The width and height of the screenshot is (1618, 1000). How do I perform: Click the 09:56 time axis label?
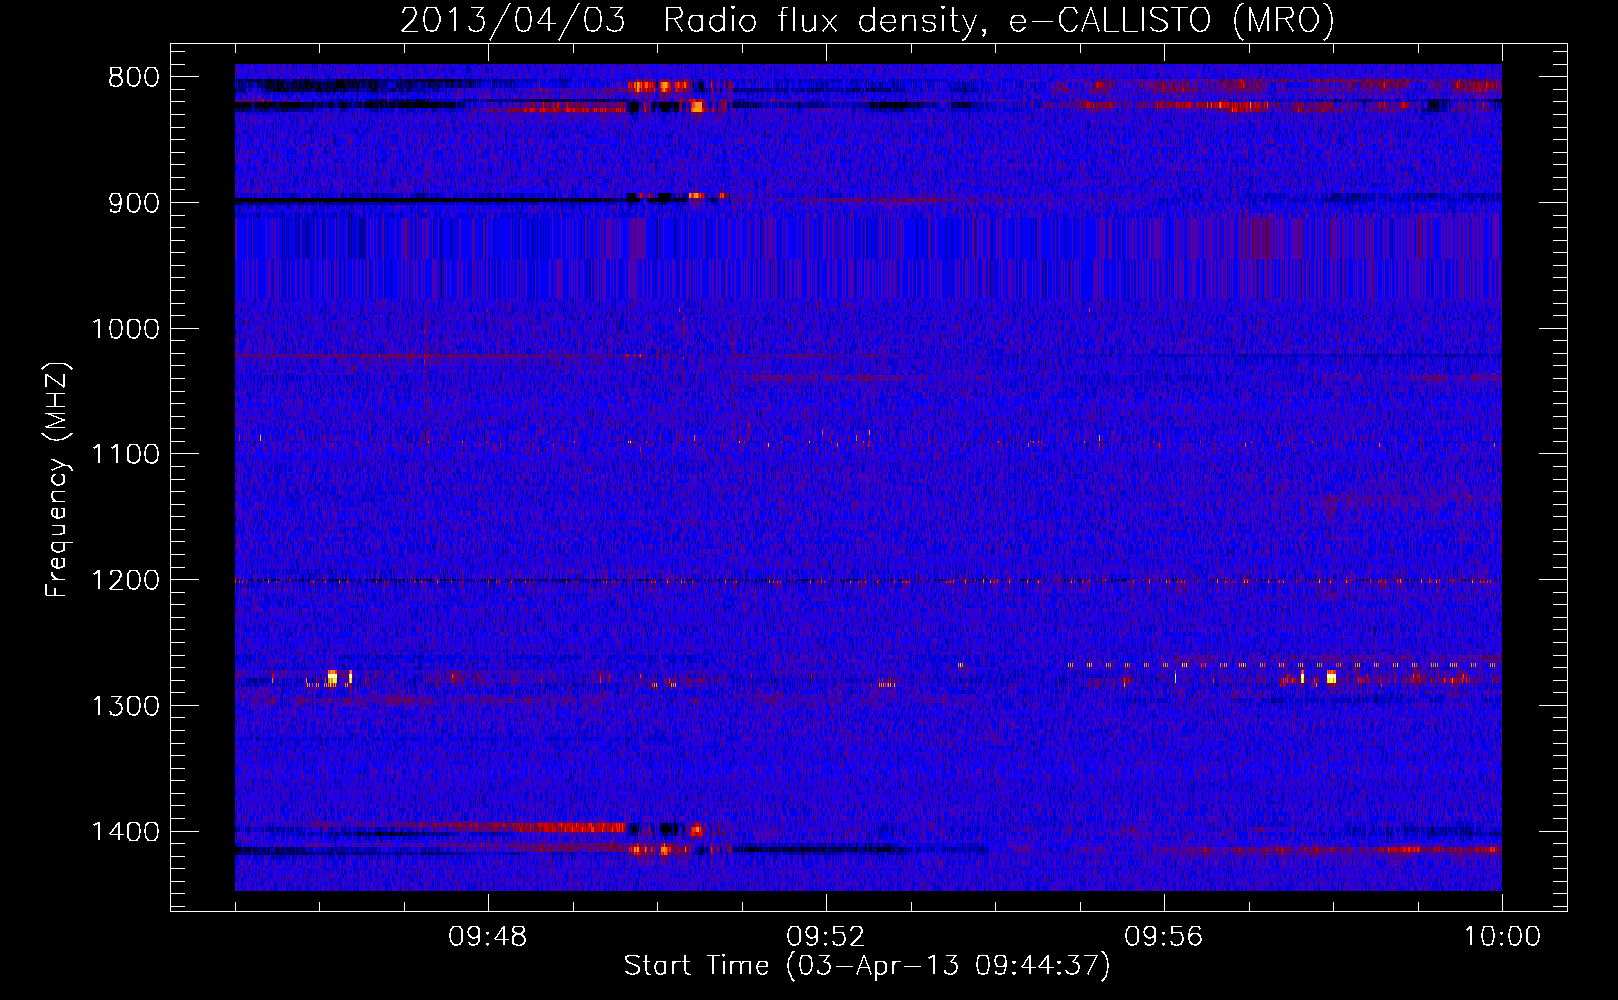[x=1164, y=937]
